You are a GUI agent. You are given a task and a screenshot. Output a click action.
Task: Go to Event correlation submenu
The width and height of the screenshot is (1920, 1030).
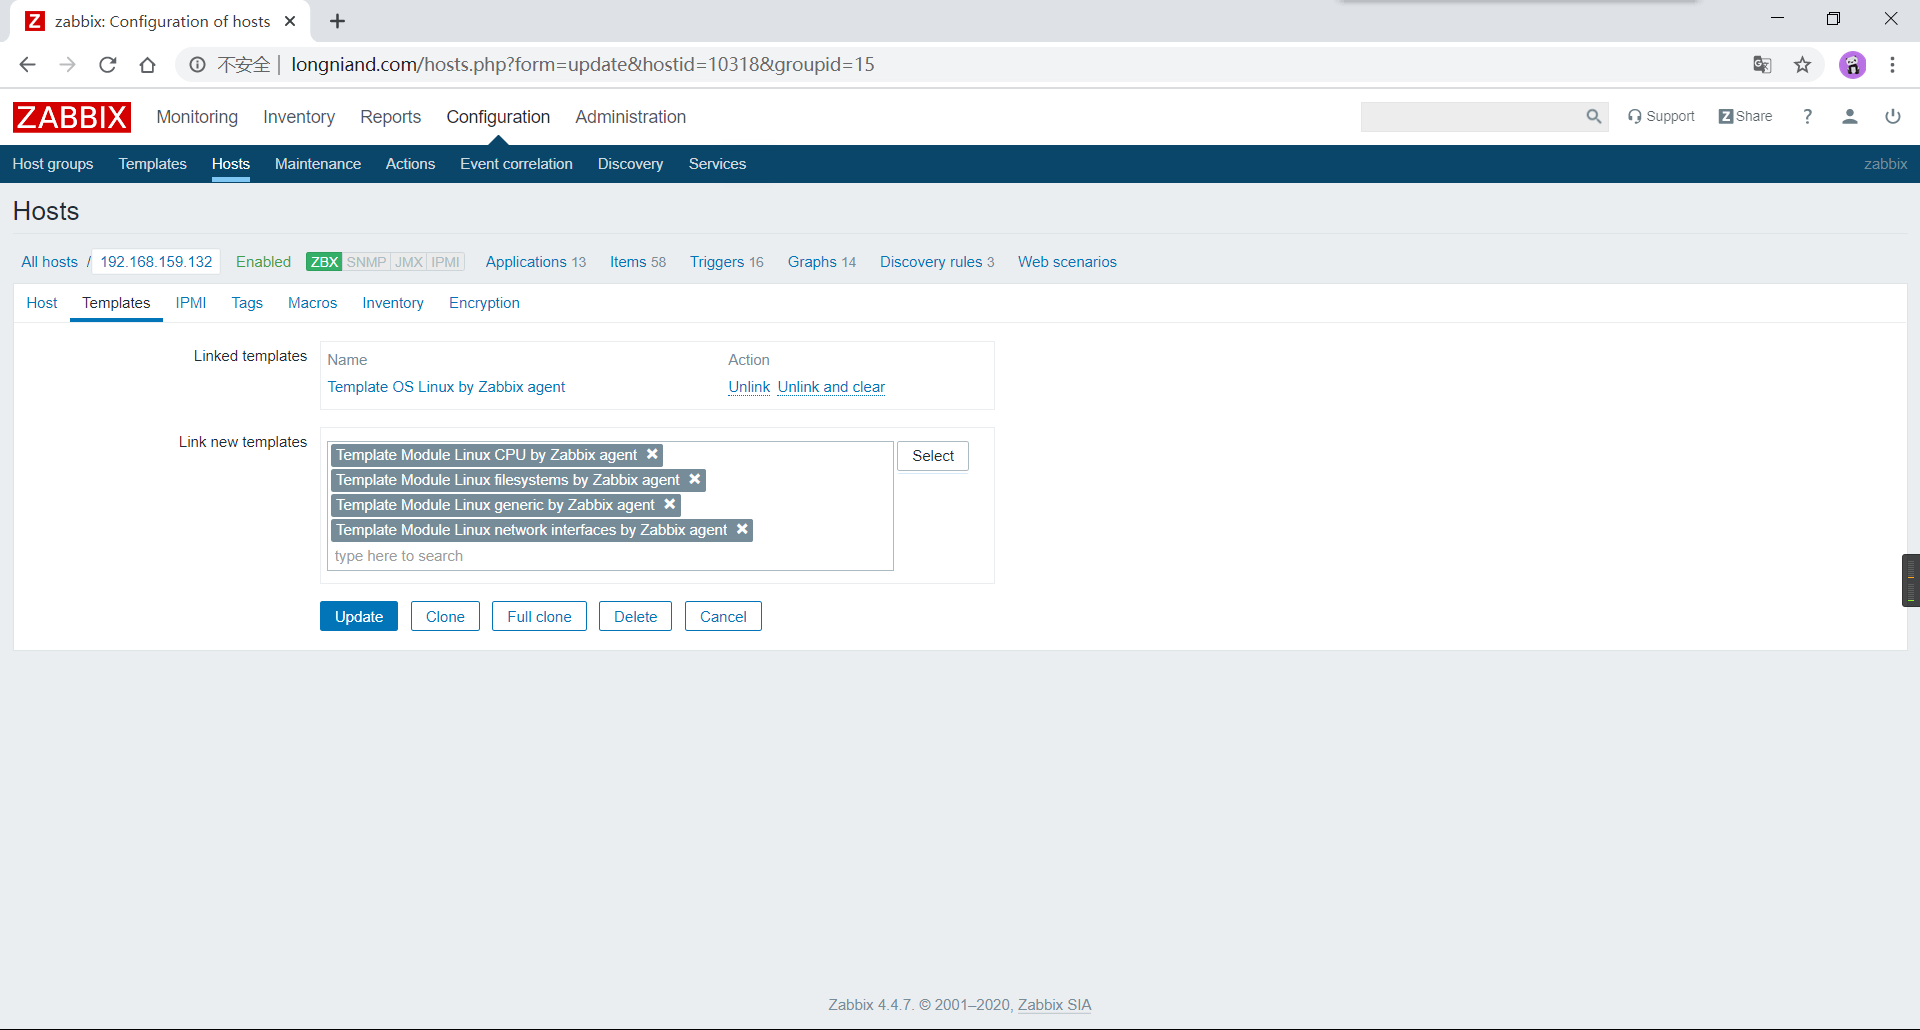[x=516, y=164]
